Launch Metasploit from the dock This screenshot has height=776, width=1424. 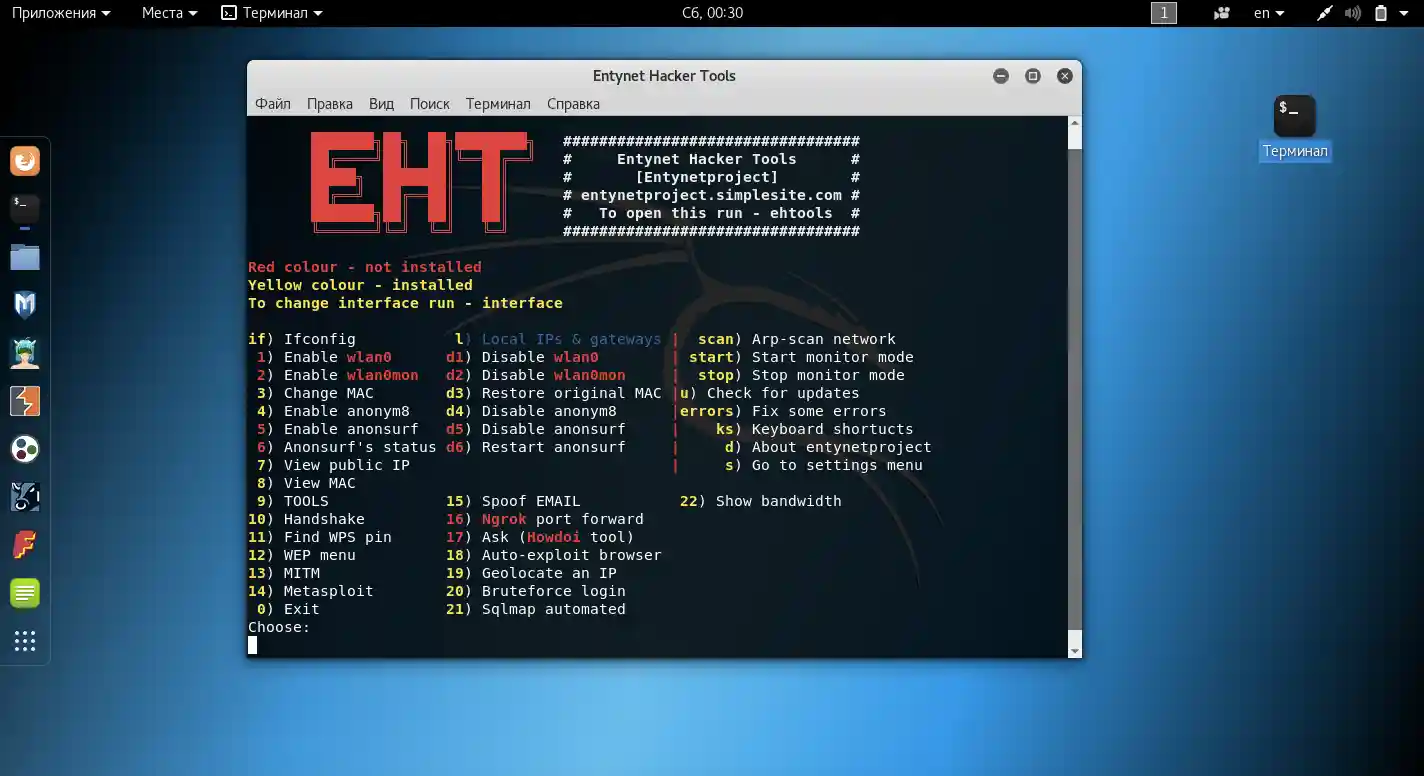[25, 305]
